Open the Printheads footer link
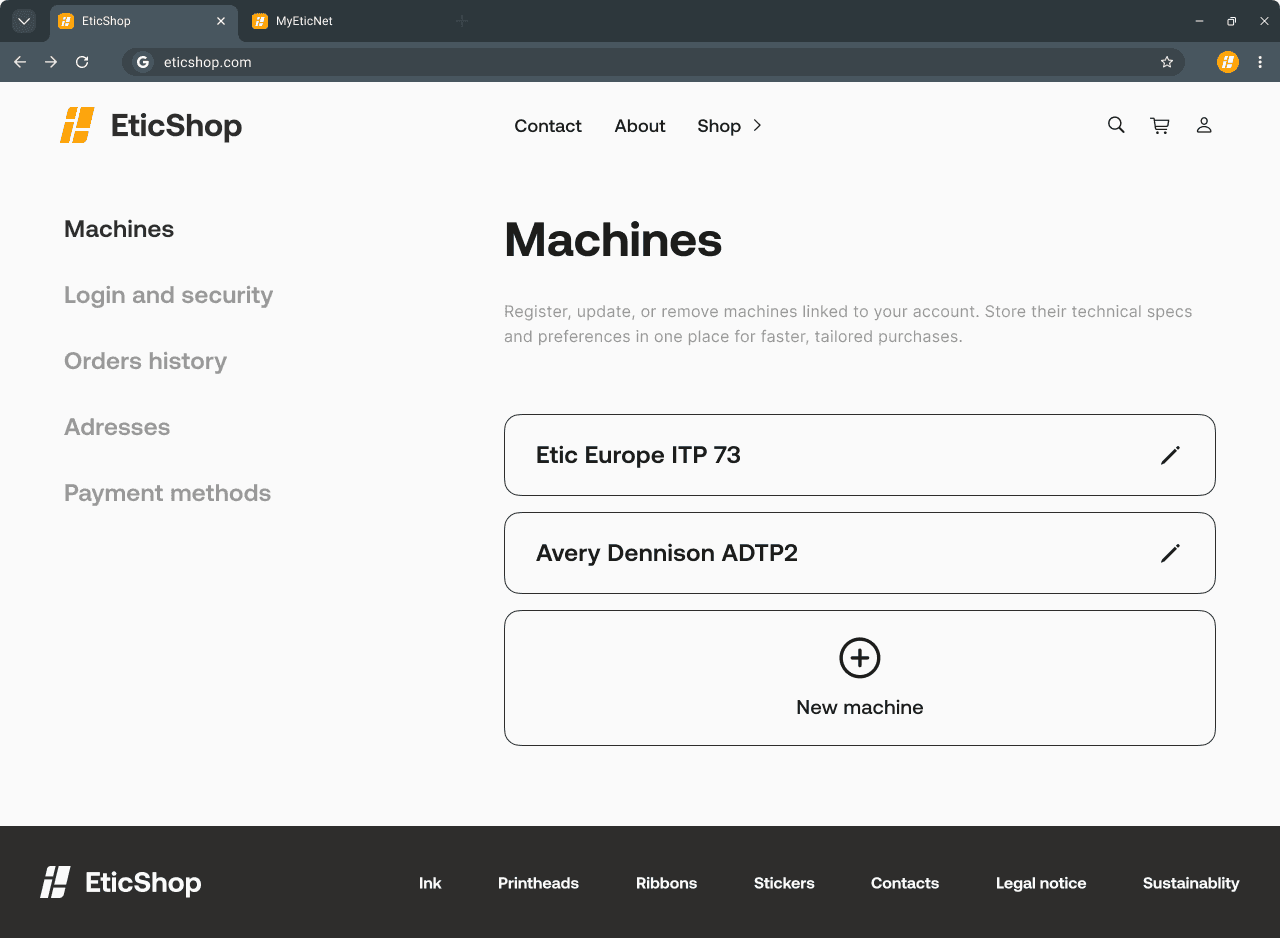Image resolution: width=1280 pixels, height=938 pixels. 538,883
